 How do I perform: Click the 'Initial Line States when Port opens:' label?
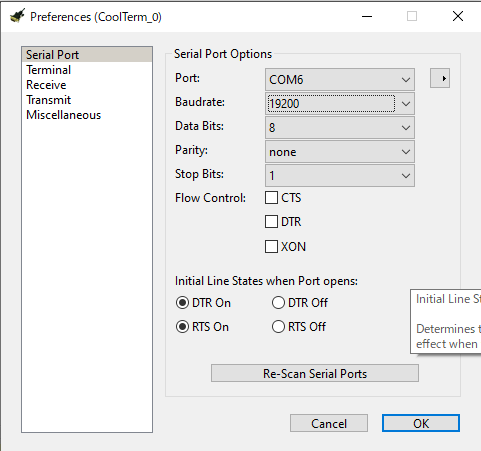pyautogui.click(x=266, y=281)
